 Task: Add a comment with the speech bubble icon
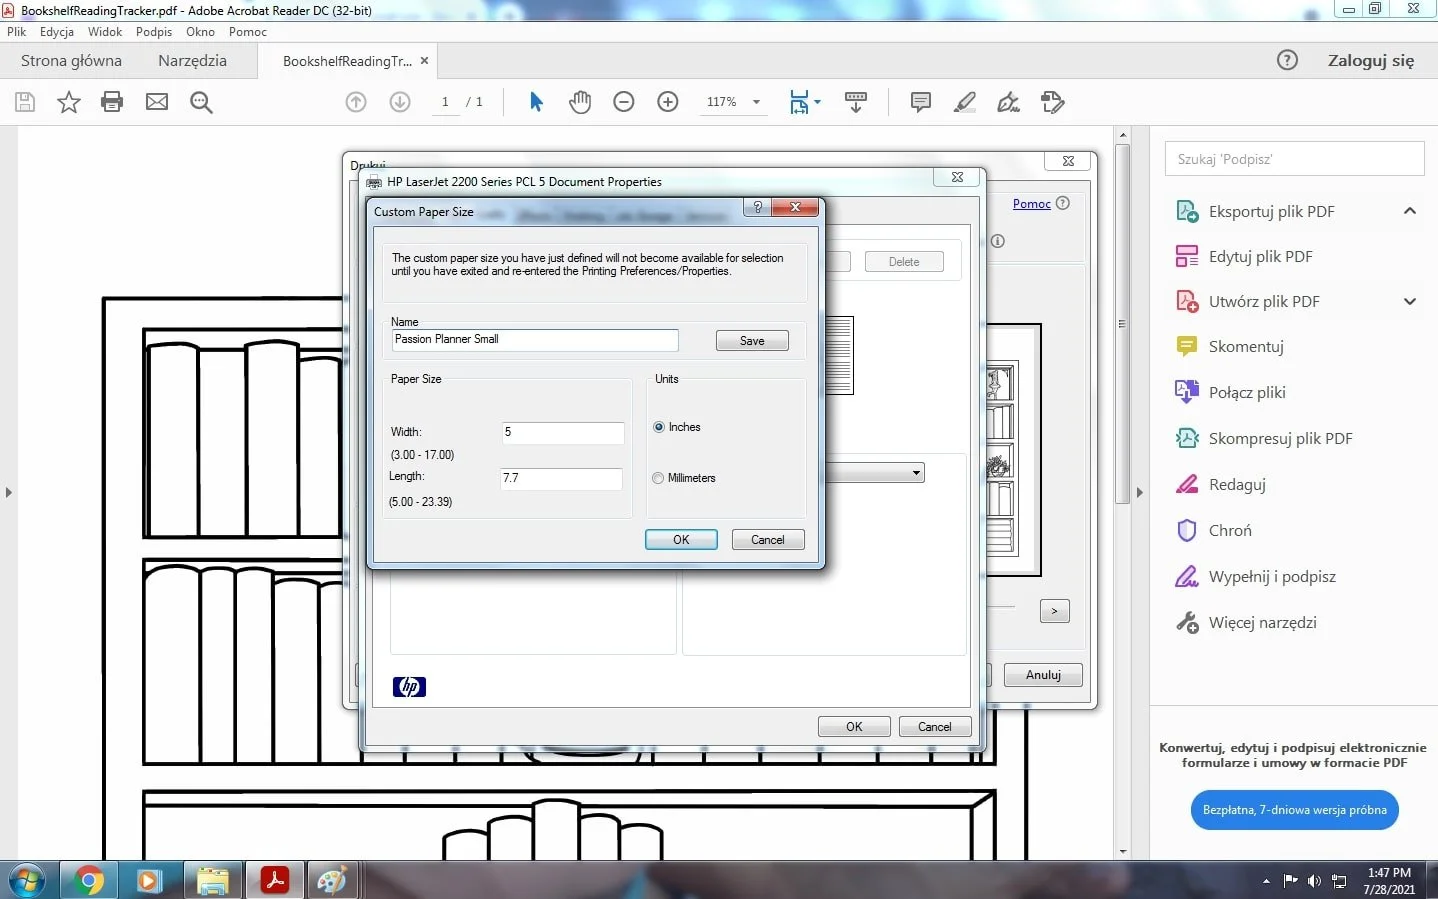tap(919, 101)
